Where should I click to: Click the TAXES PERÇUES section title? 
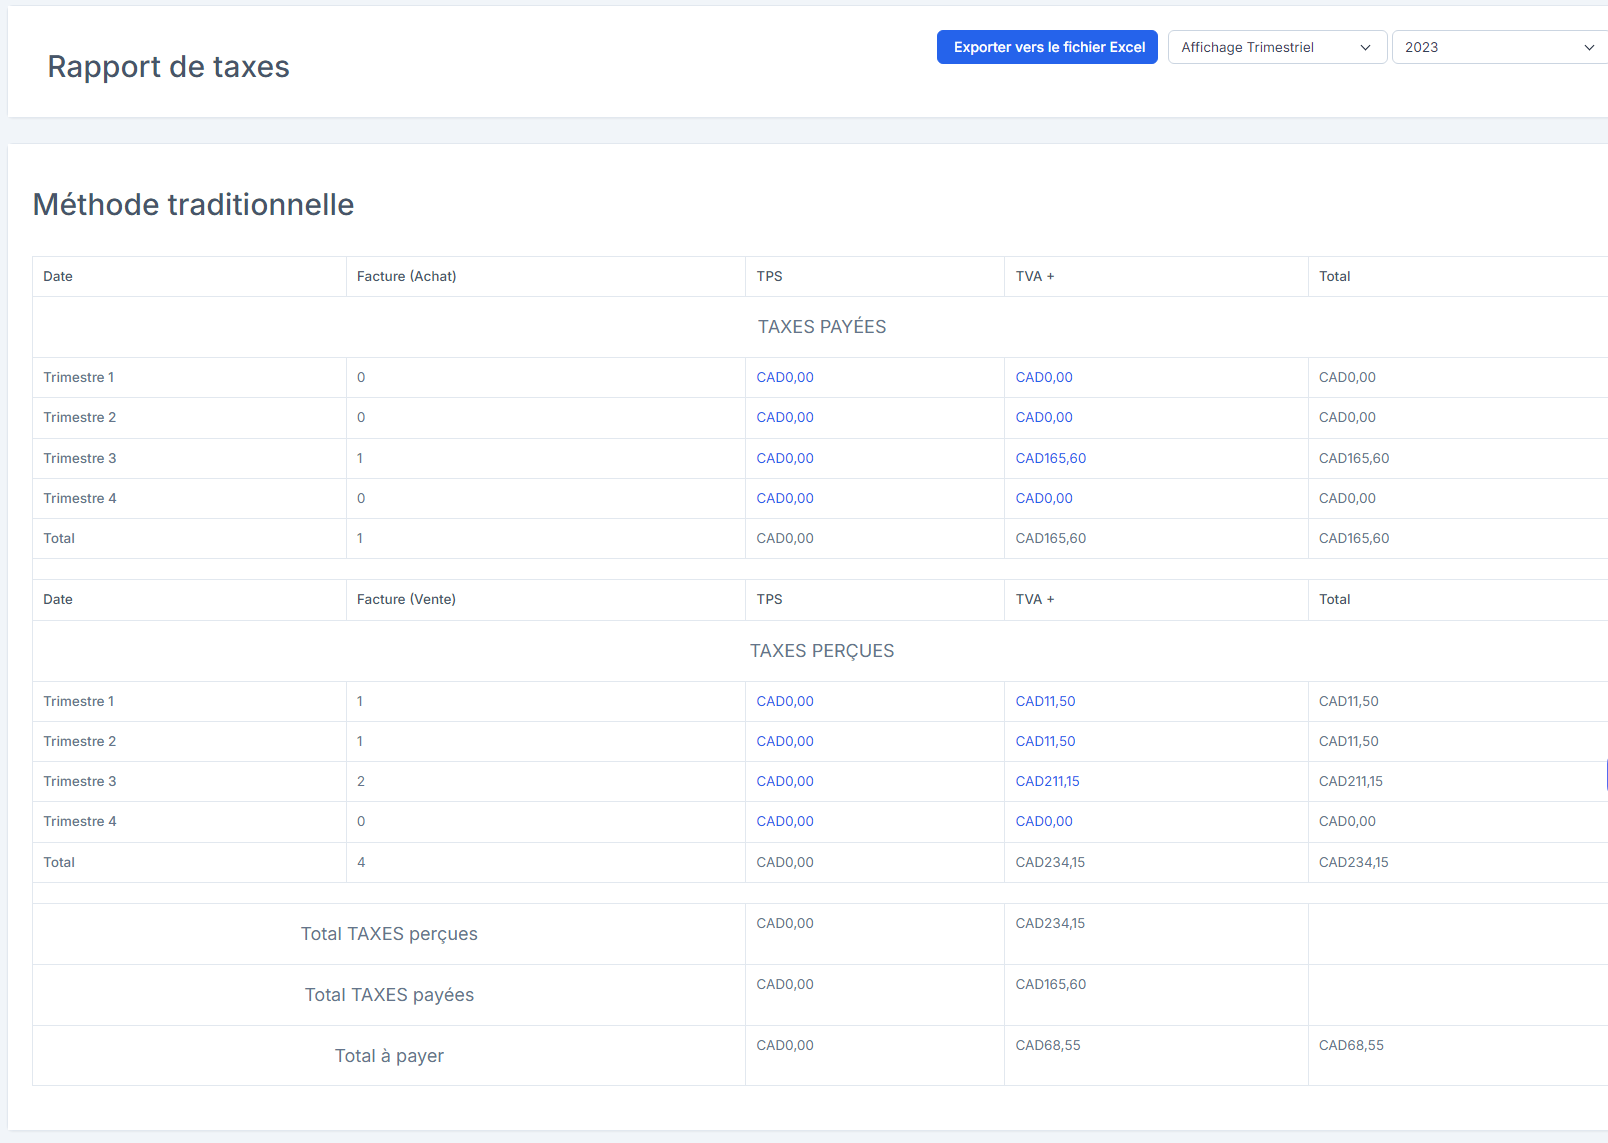(x=822, y=651)
